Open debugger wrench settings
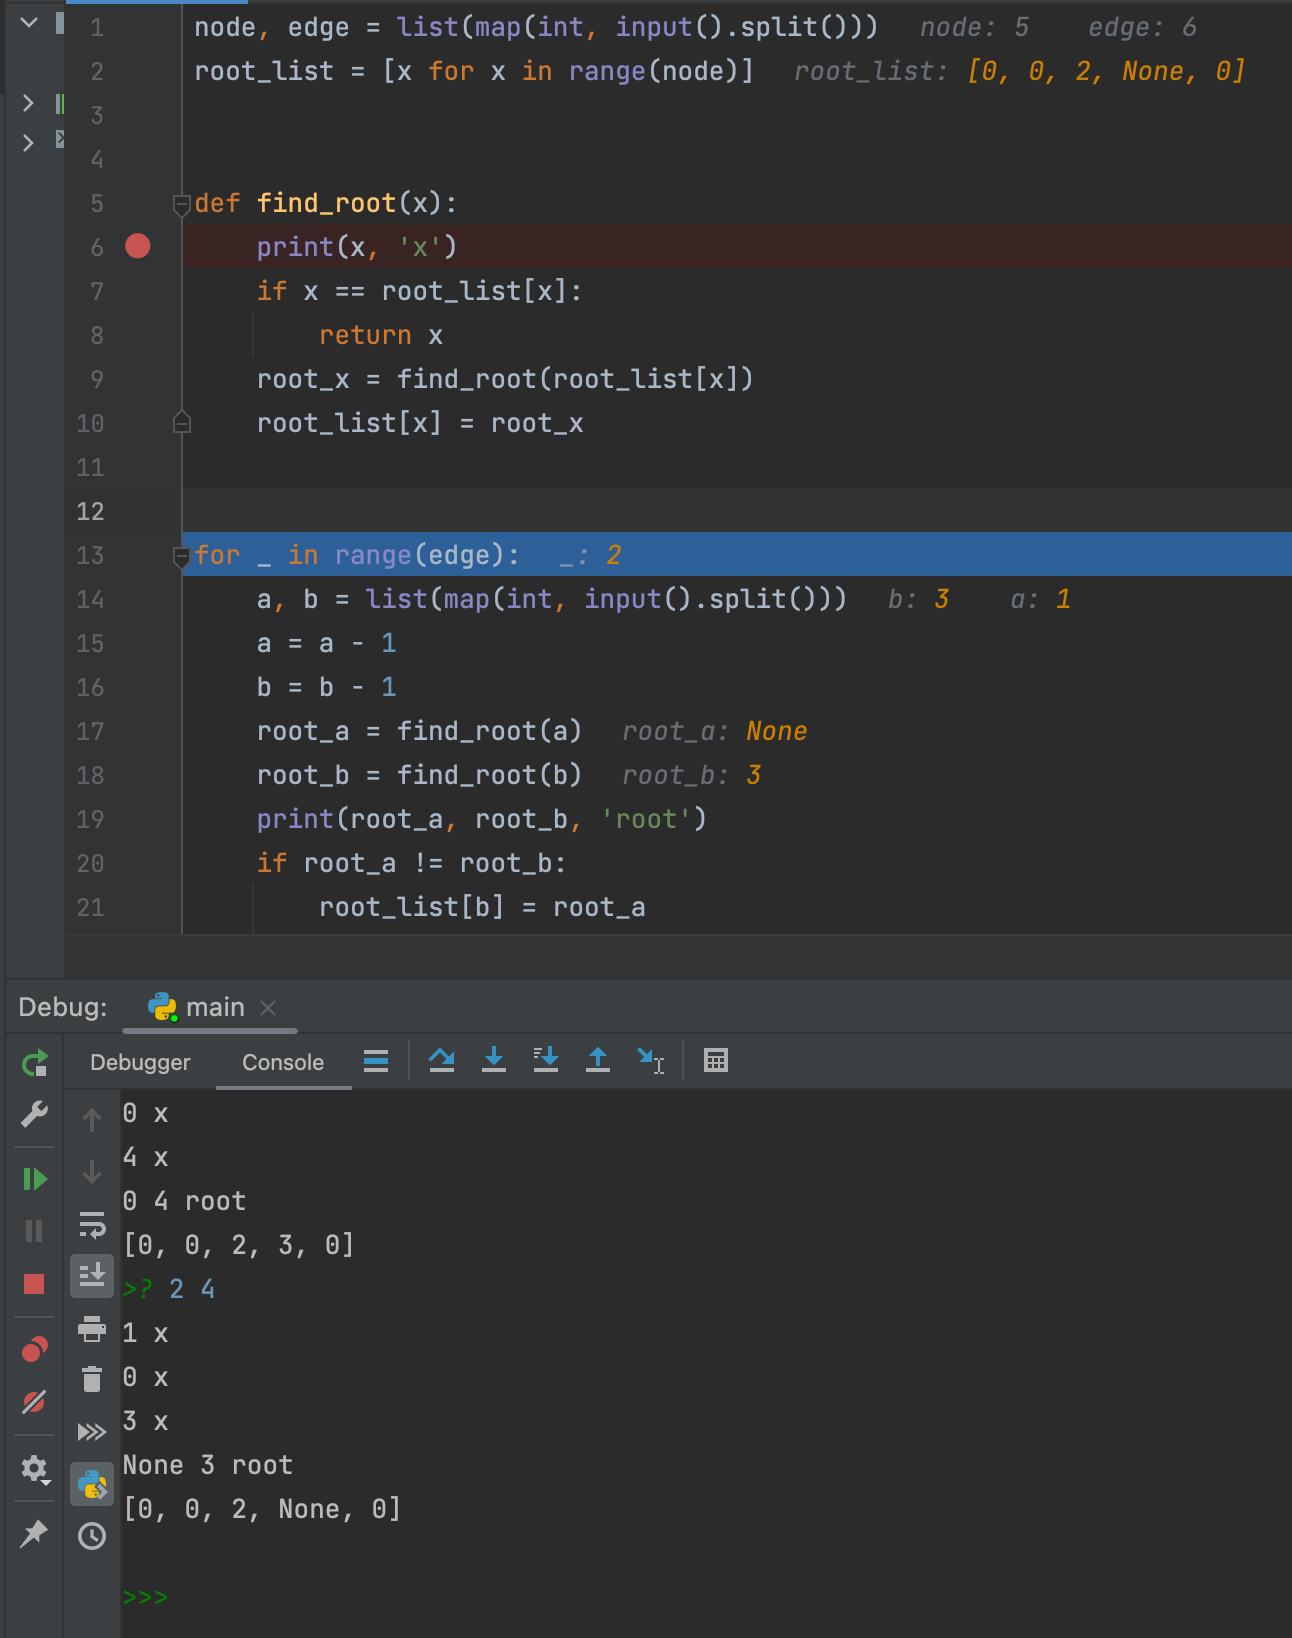1292x1638 pixels. click(34, 1114)
